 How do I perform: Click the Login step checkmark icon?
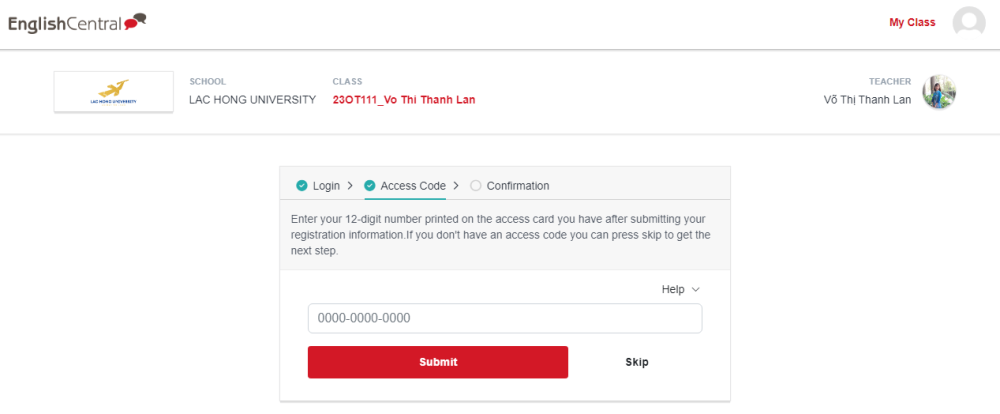point(302,186)
